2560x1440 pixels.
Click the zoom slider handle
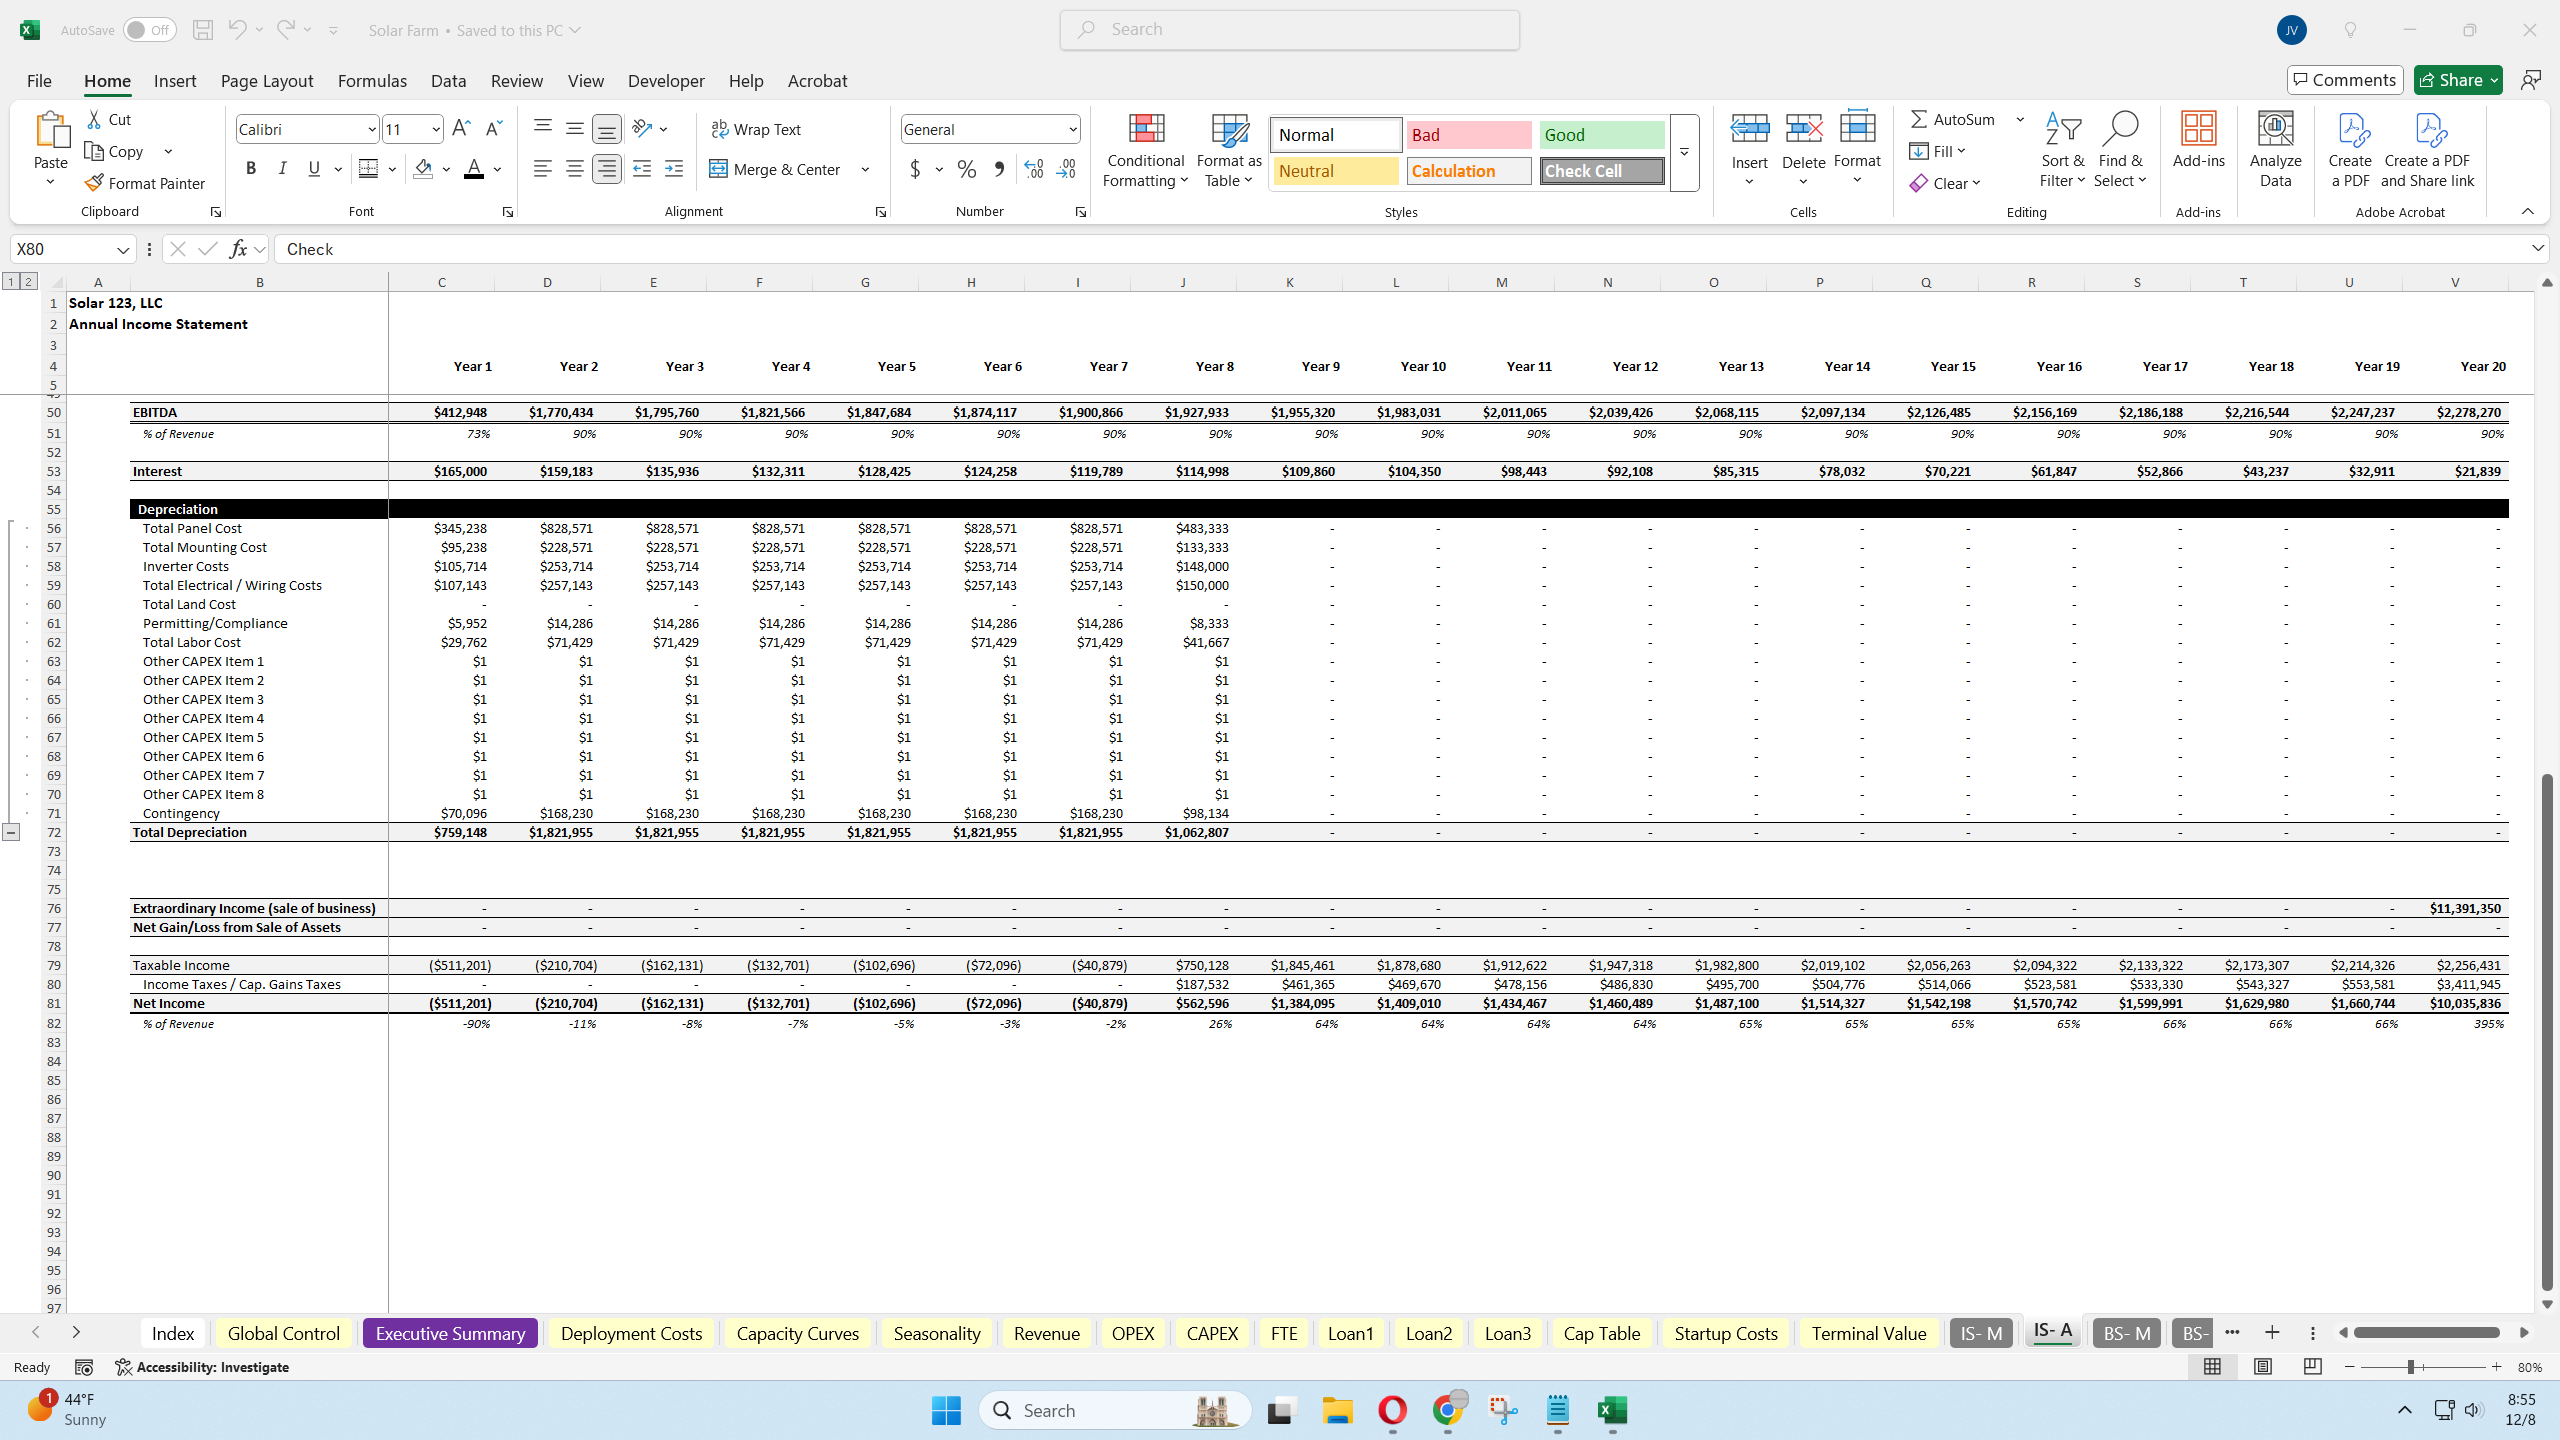[x=2411, y=1367]
